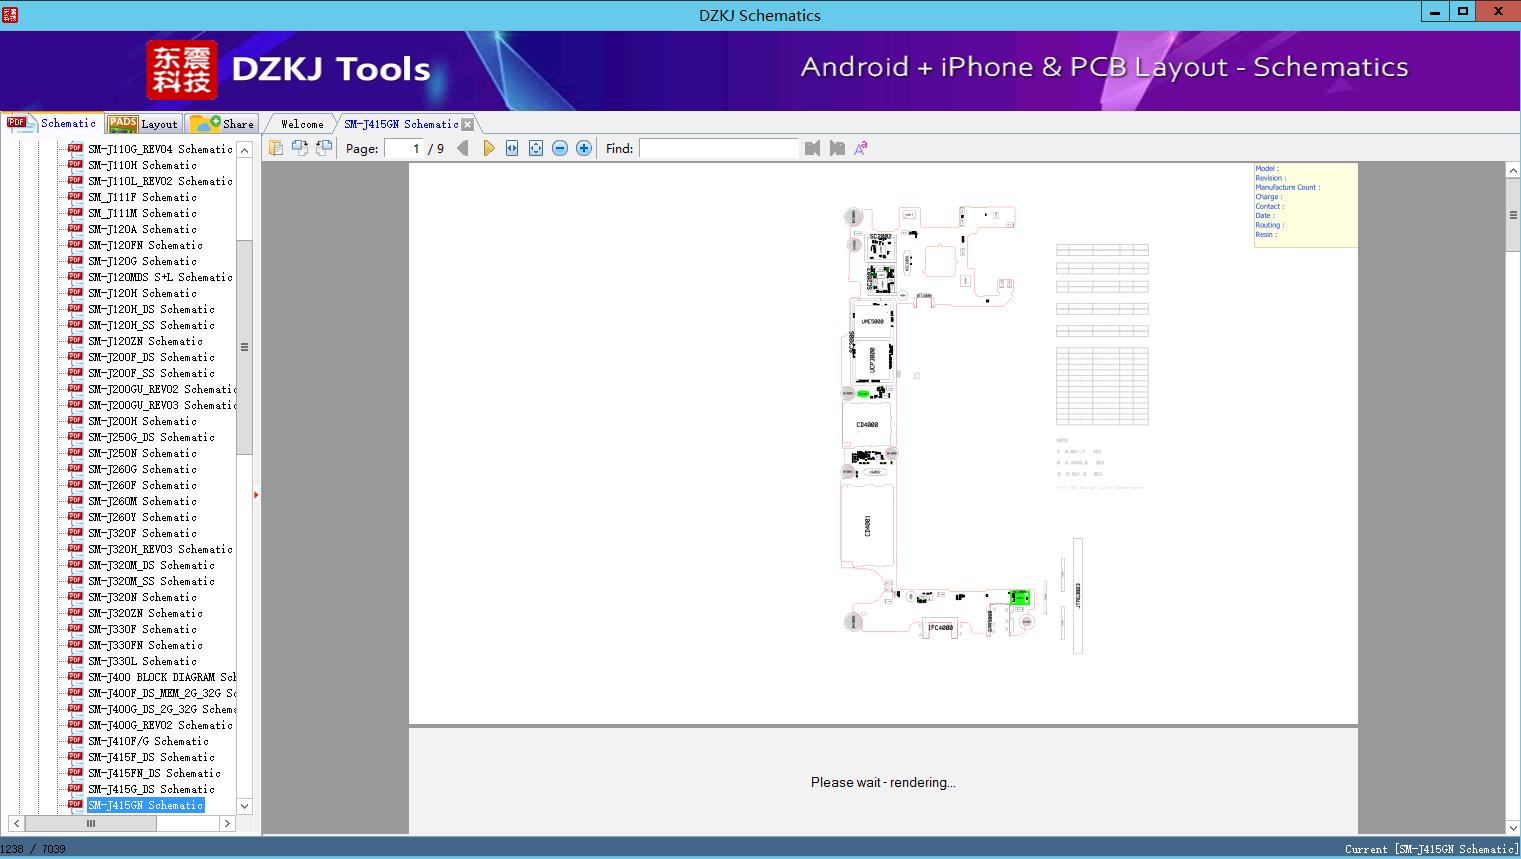Select SM-J320M_SS Schematic

tap(151, 581)
